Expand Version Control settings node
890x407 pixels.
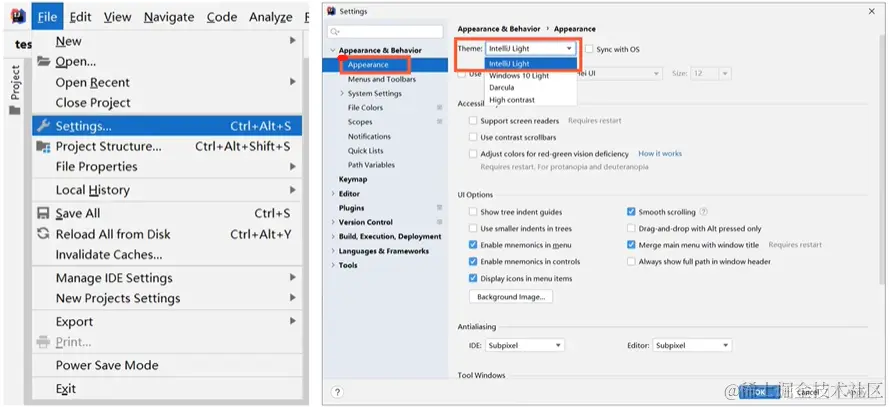pyautogui.click(x=333, y=222)
